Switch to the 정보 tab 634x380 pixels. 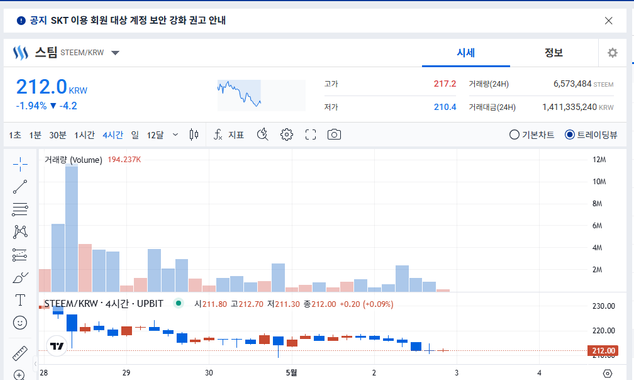(x=554, y=53)
